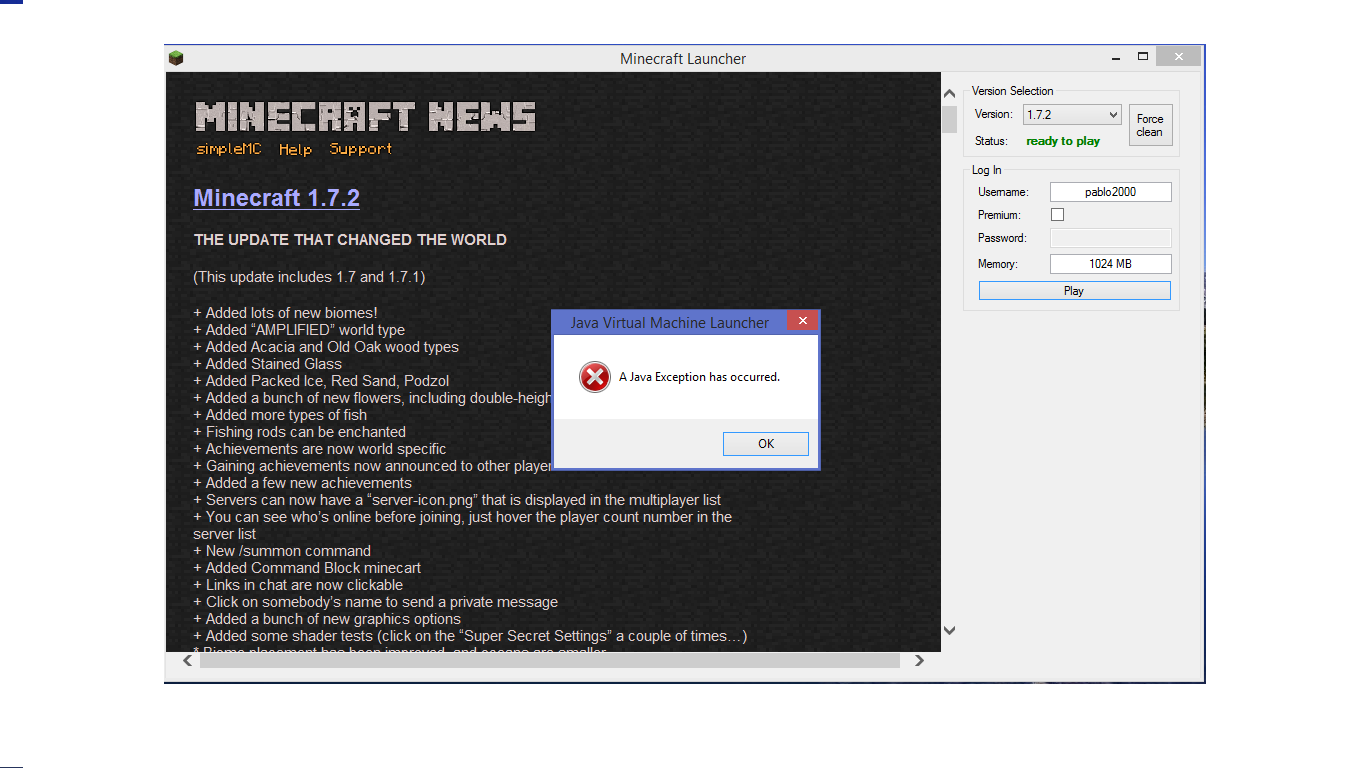The width and height of the screenshot is (1366, 768).
Task: Click '+ Added lots of new biomes!' line
Action: coord(285,313)
